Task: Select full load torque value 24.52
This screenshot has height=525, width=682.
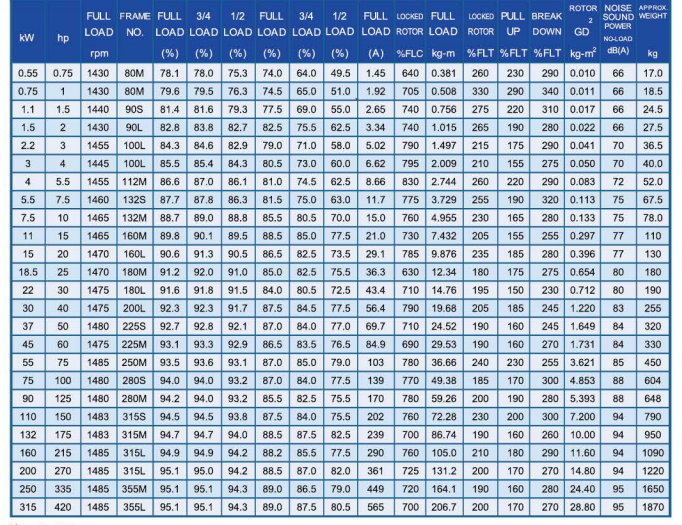Action: (x=444, y=327)
